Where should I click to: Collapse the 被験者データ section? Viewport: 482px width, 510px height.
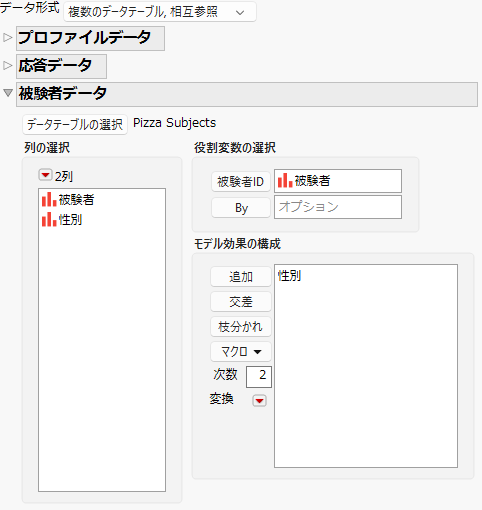[x=8, y=93]
